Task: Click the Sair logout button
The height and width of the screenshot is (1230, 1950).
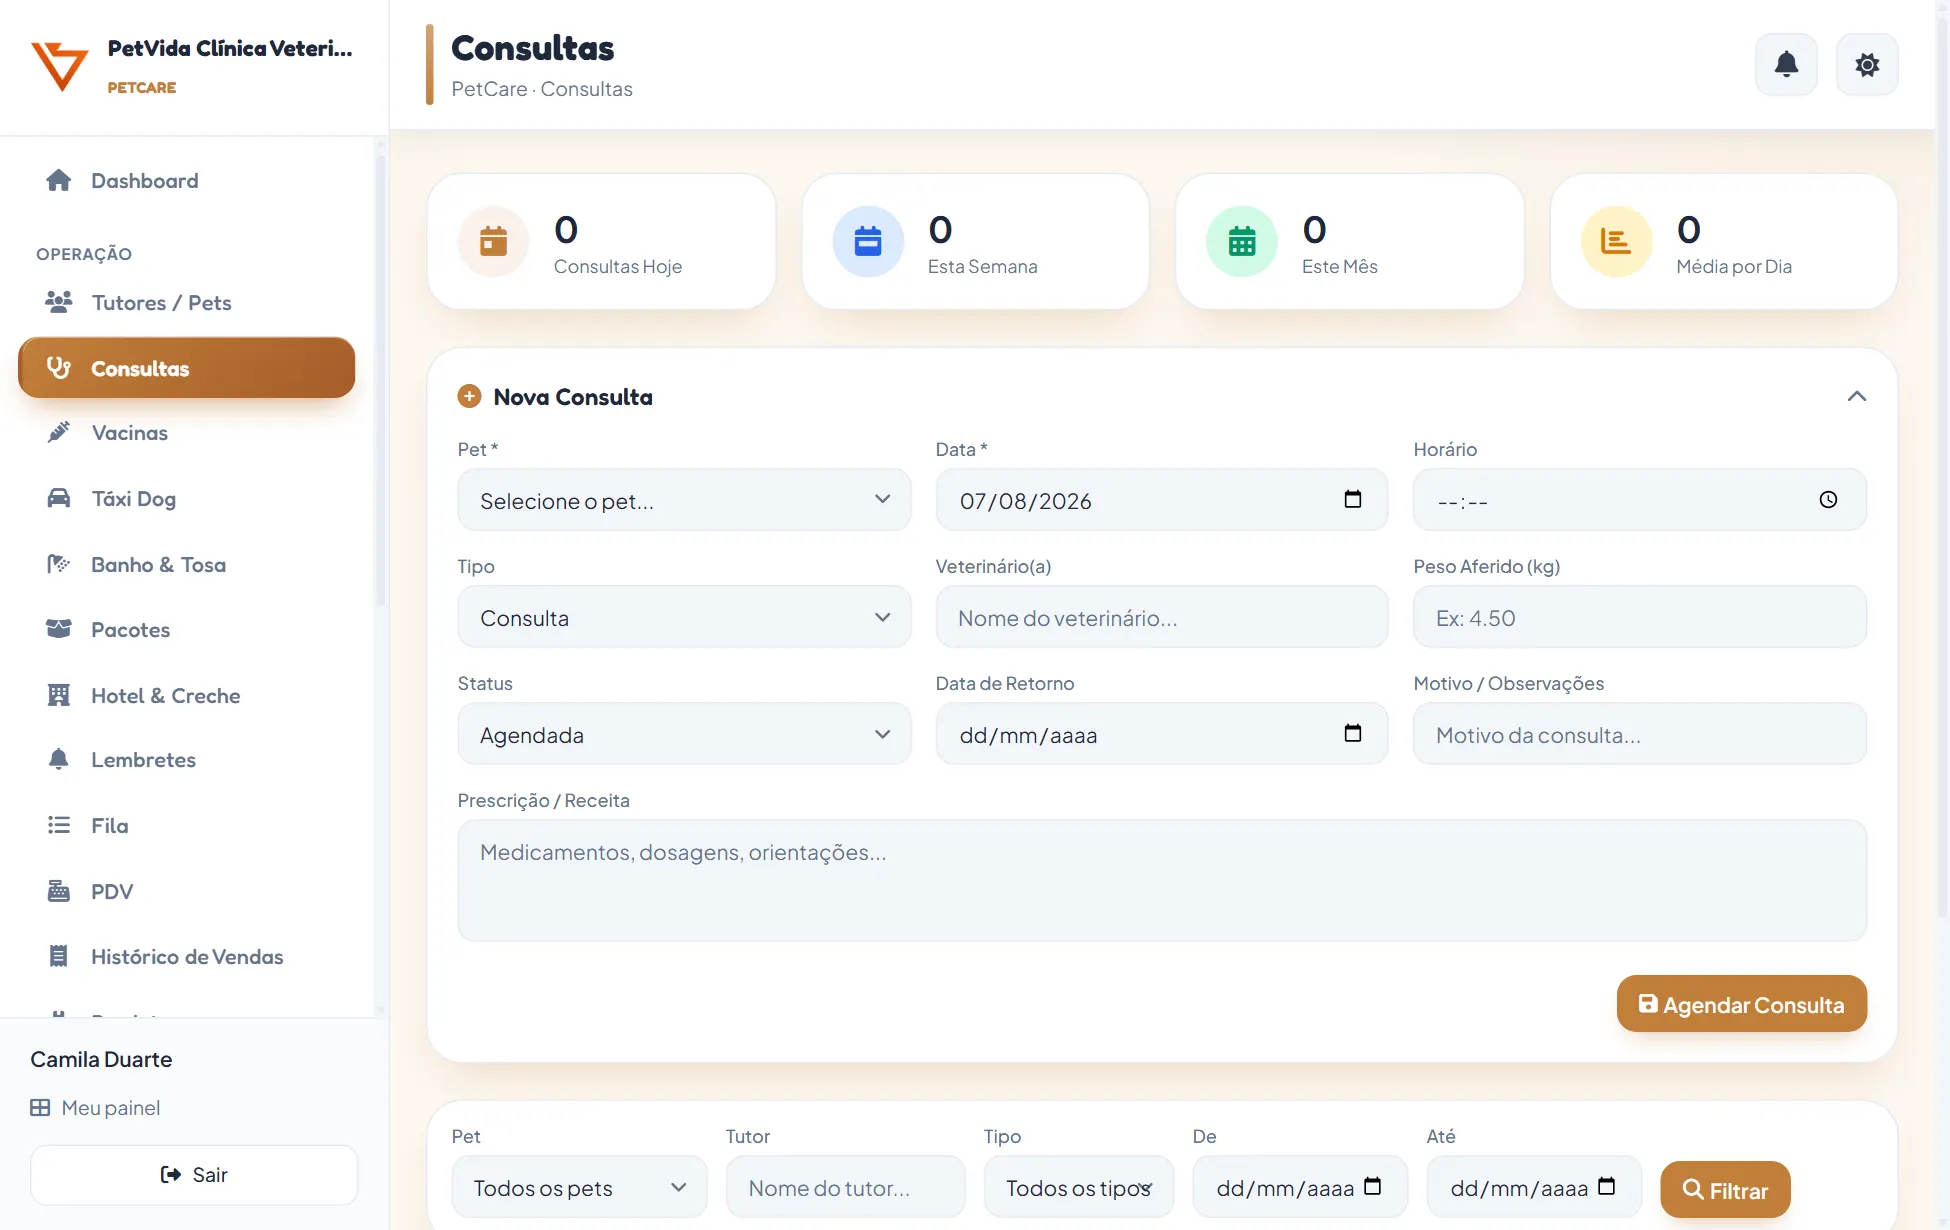Action: tap(194, 1175)
